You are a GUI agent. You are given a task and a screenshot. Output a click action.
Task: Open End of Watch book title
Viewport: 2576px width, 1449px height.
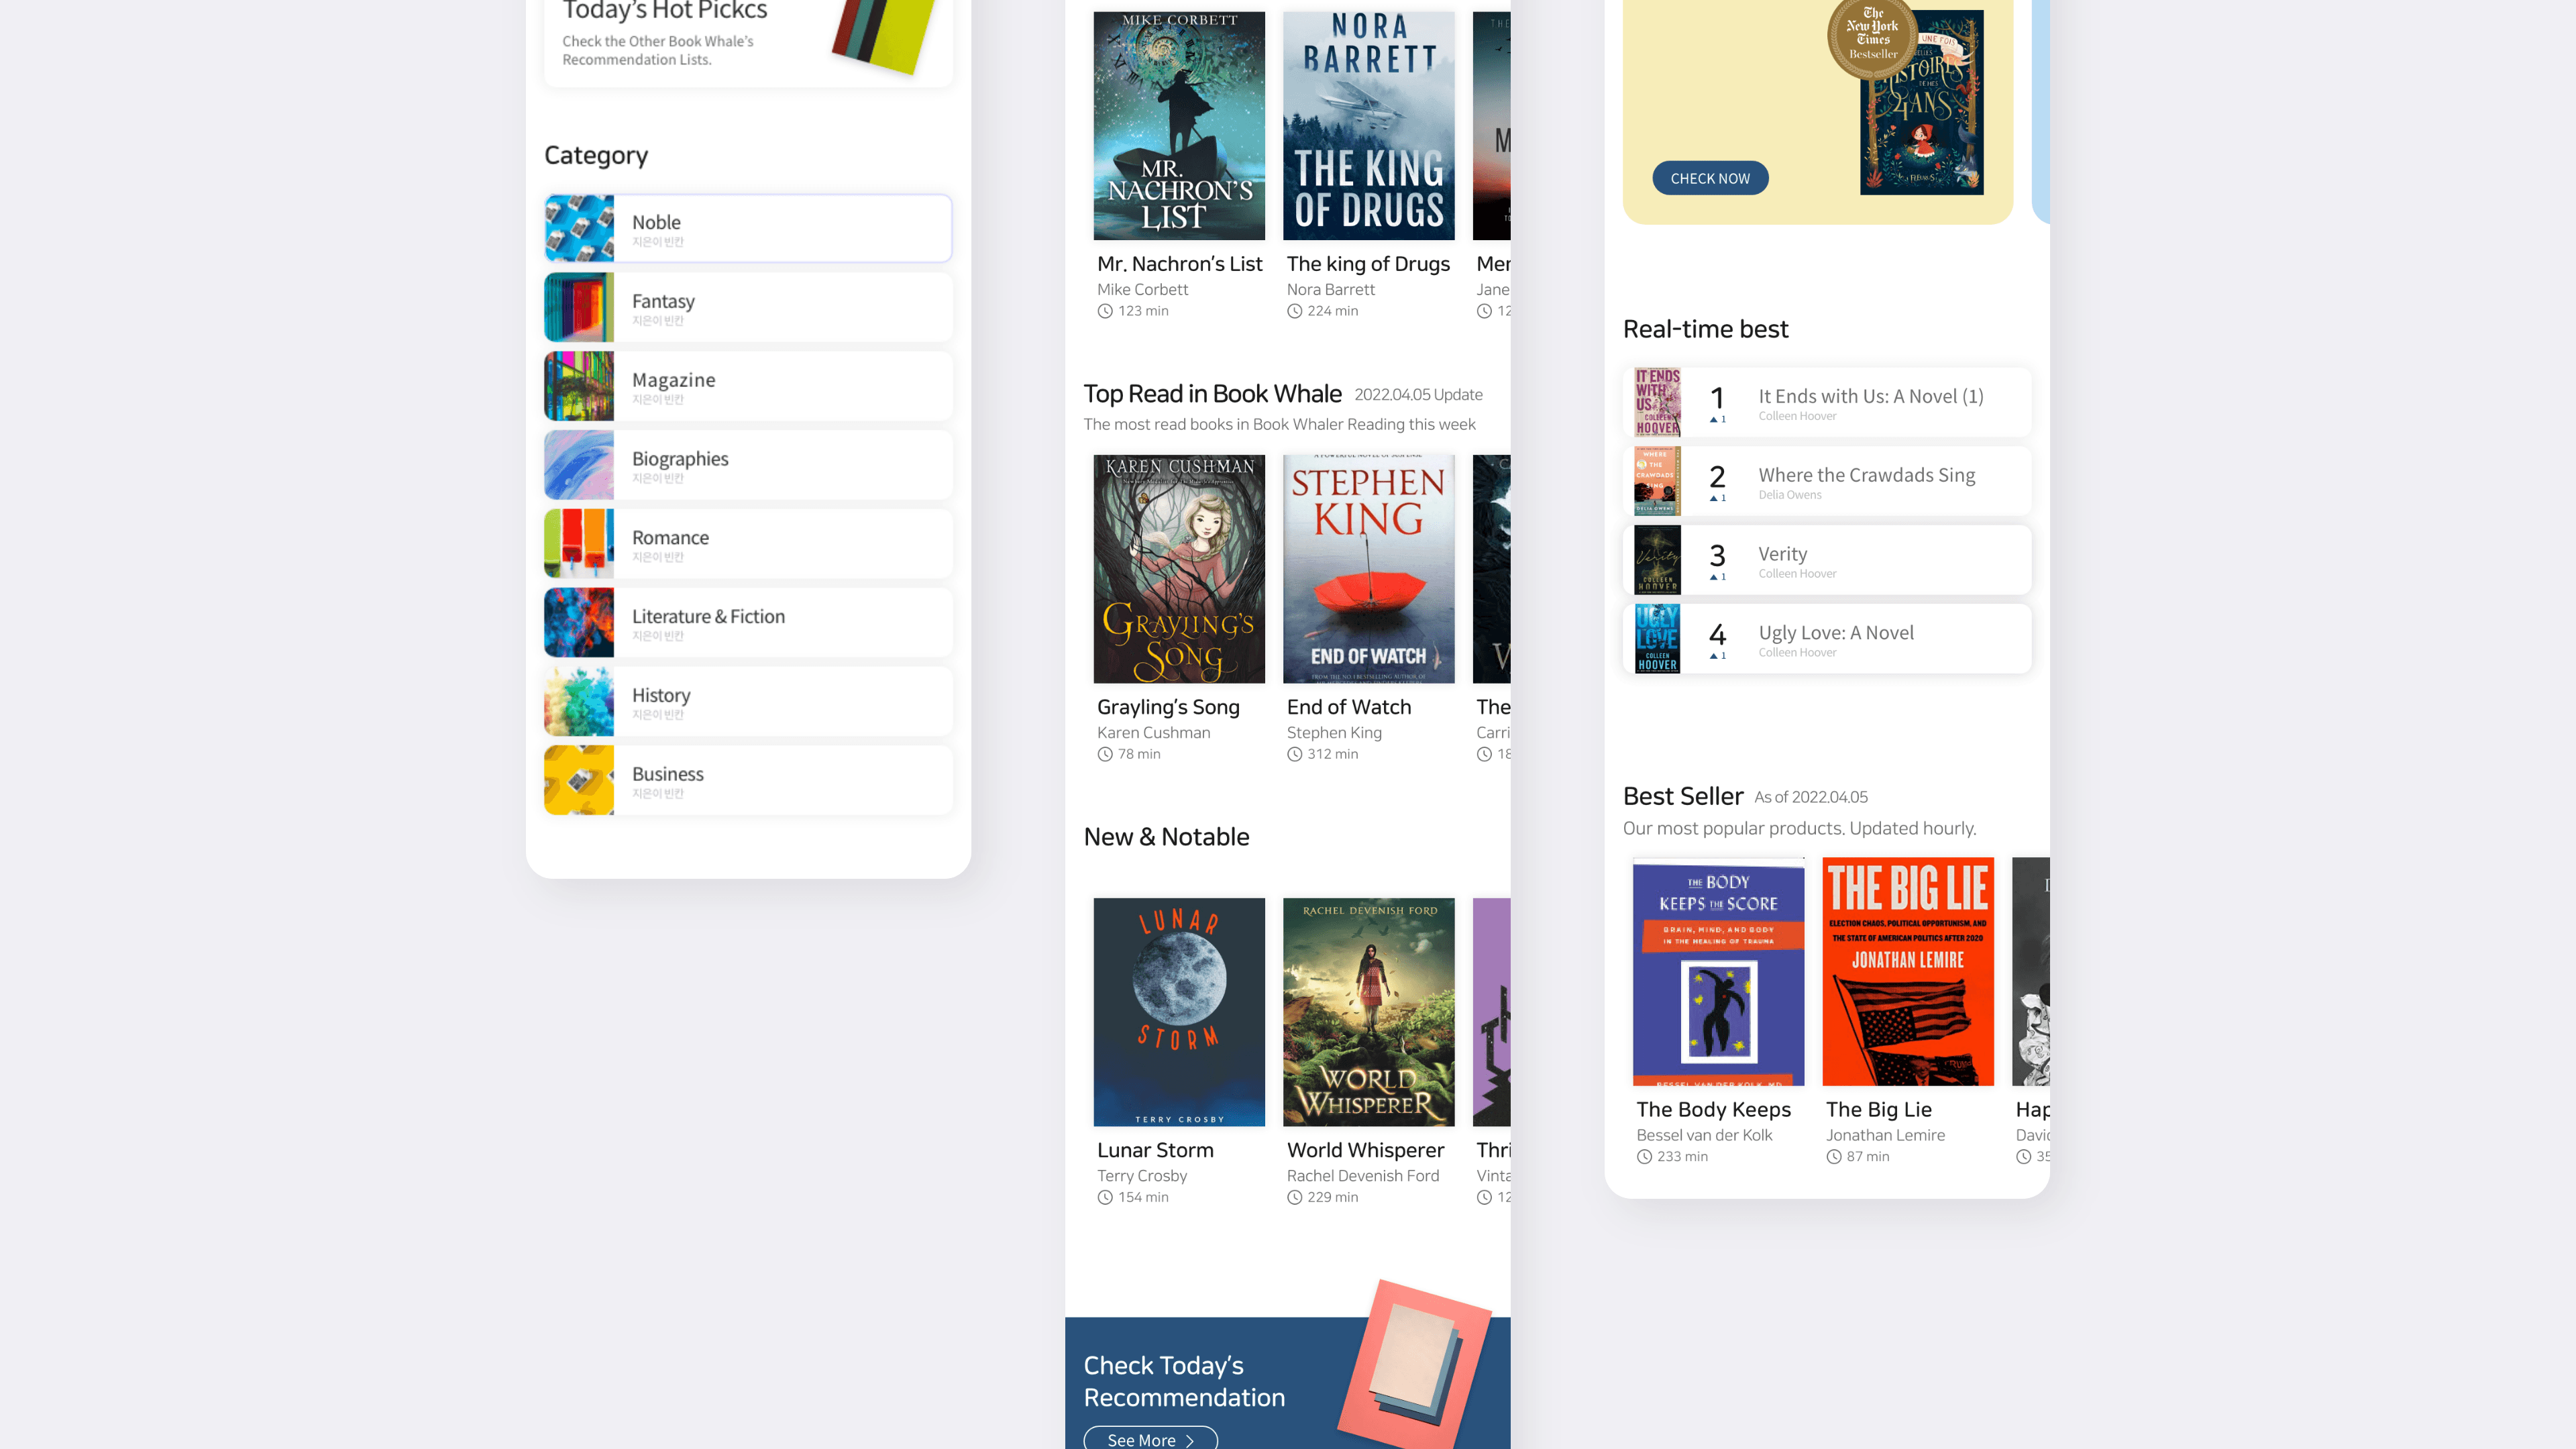(x=1348, y=707)
